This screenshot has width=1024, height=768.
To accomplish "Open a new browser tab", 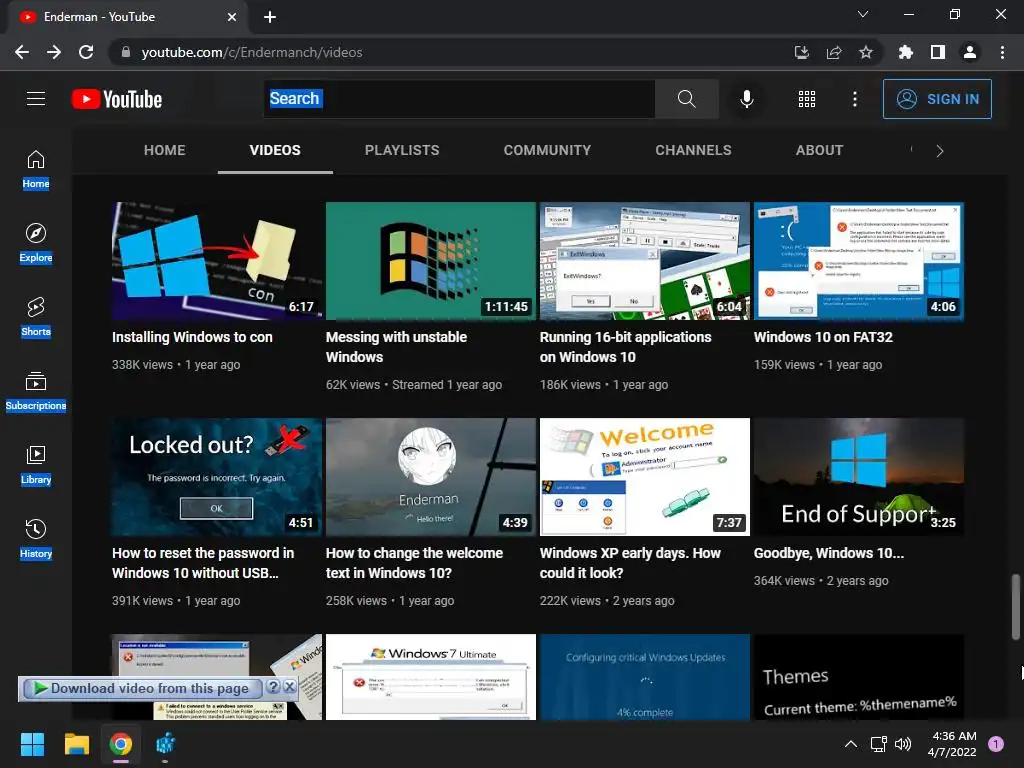I will pos(270,17).
